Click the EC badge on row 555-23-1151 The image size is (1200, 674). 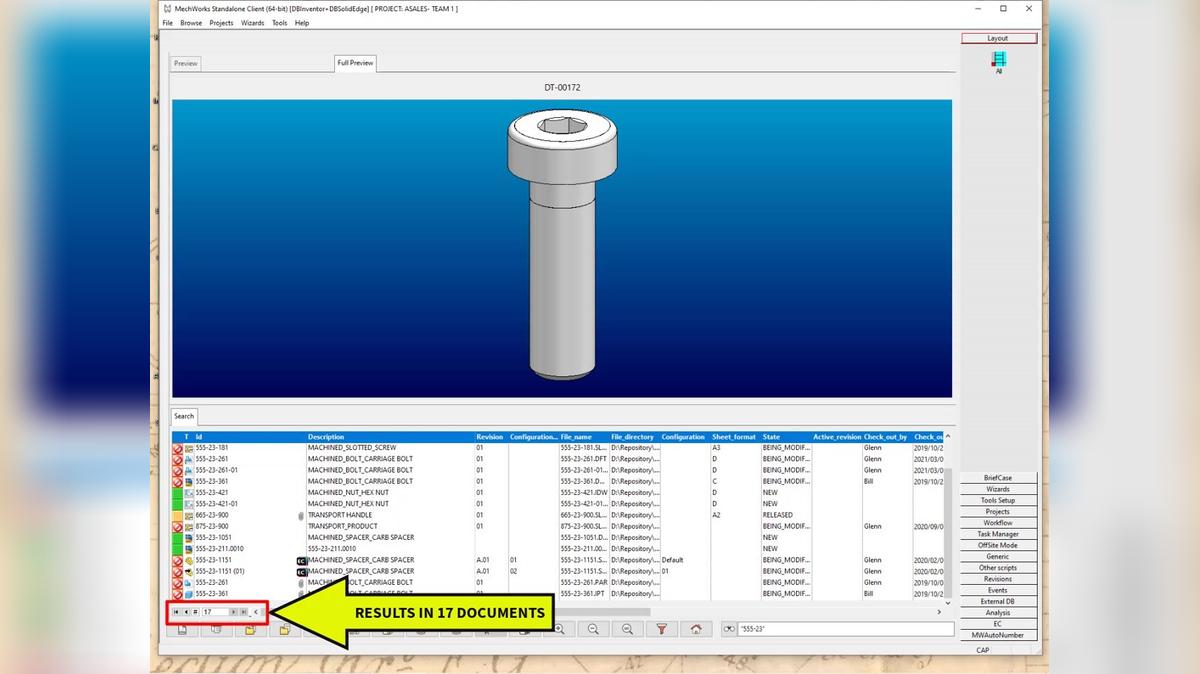click(301, 560)
